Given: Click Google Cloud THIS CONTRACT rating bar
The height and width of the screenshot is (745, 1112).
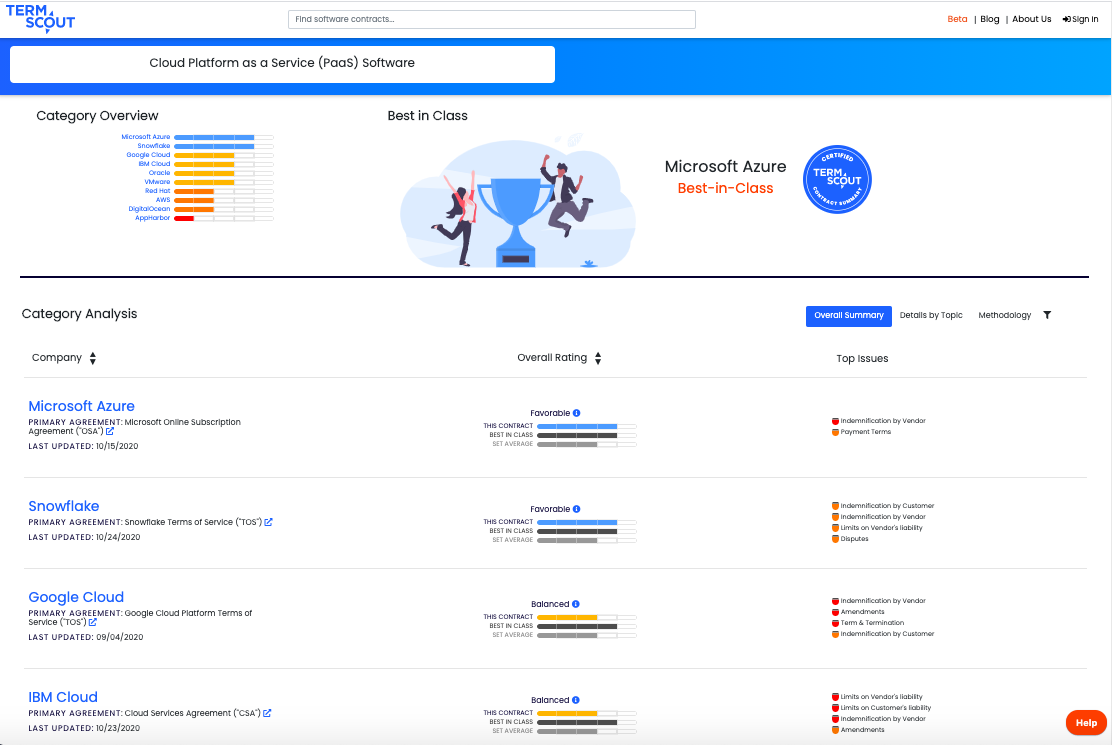Looking at the screenshot, I should click(586, 617).
